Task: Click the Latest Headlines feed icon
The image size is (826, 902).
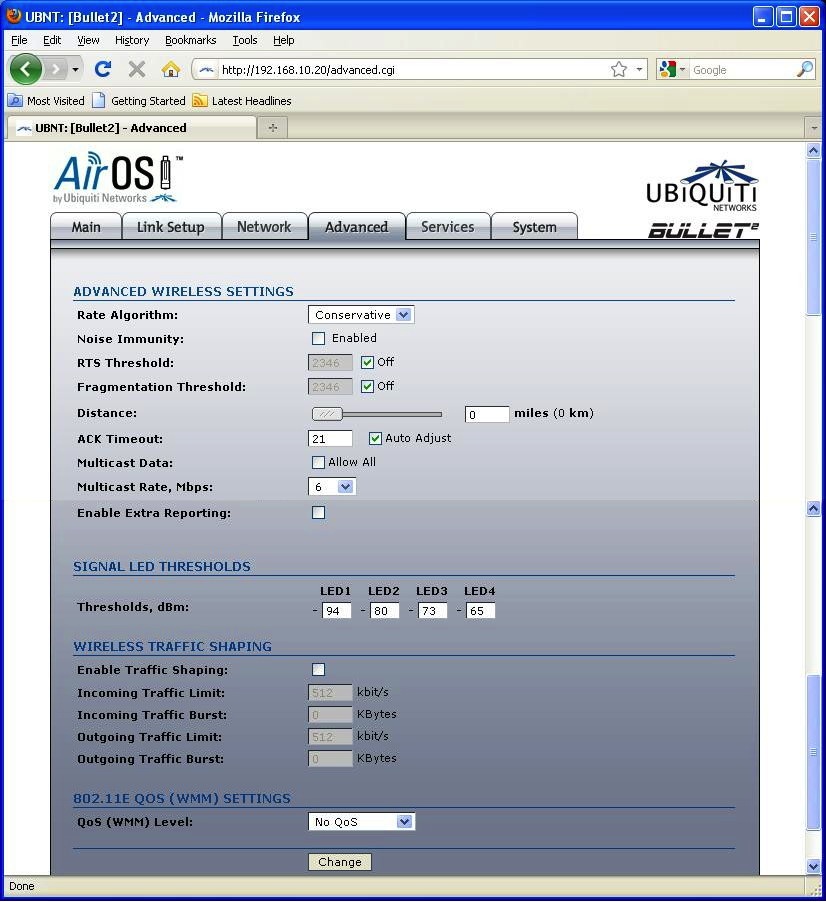Action: (x=200, y=101)
